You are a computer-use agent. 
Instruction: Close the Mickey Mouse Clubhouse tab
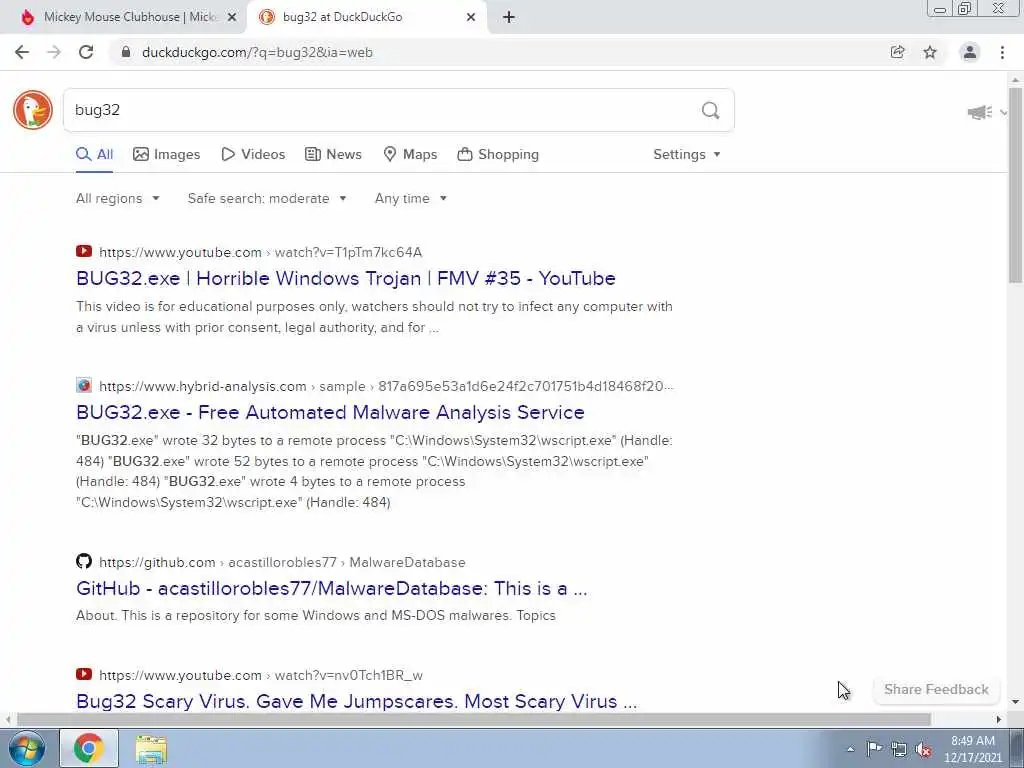232,18
